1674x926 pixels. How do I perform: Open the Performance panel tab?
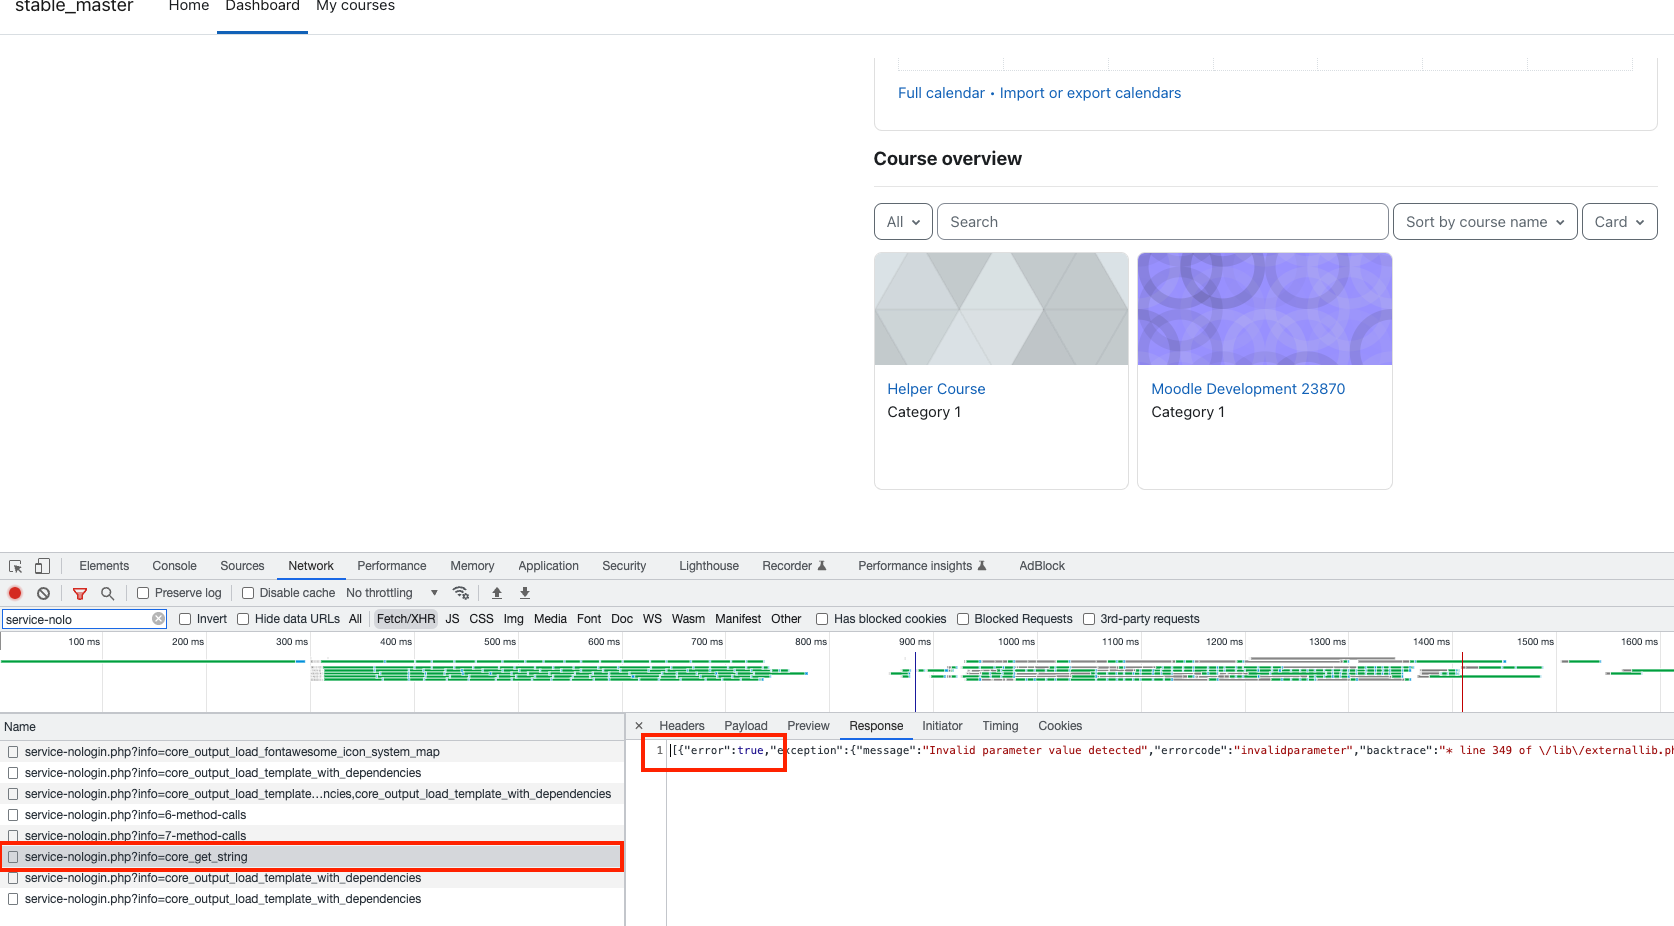click(392, 566)
